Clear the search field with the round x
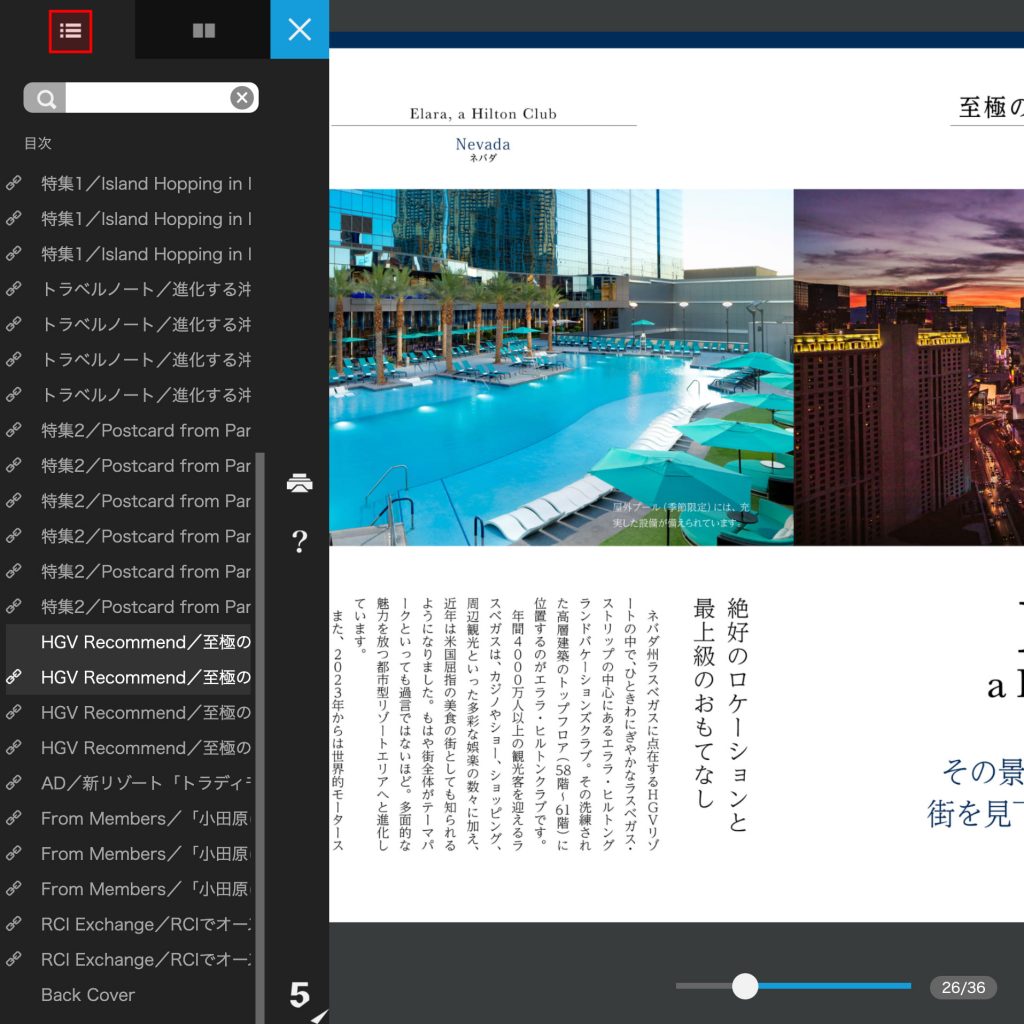The image size is (1024, 1024). tap(242, 98)
